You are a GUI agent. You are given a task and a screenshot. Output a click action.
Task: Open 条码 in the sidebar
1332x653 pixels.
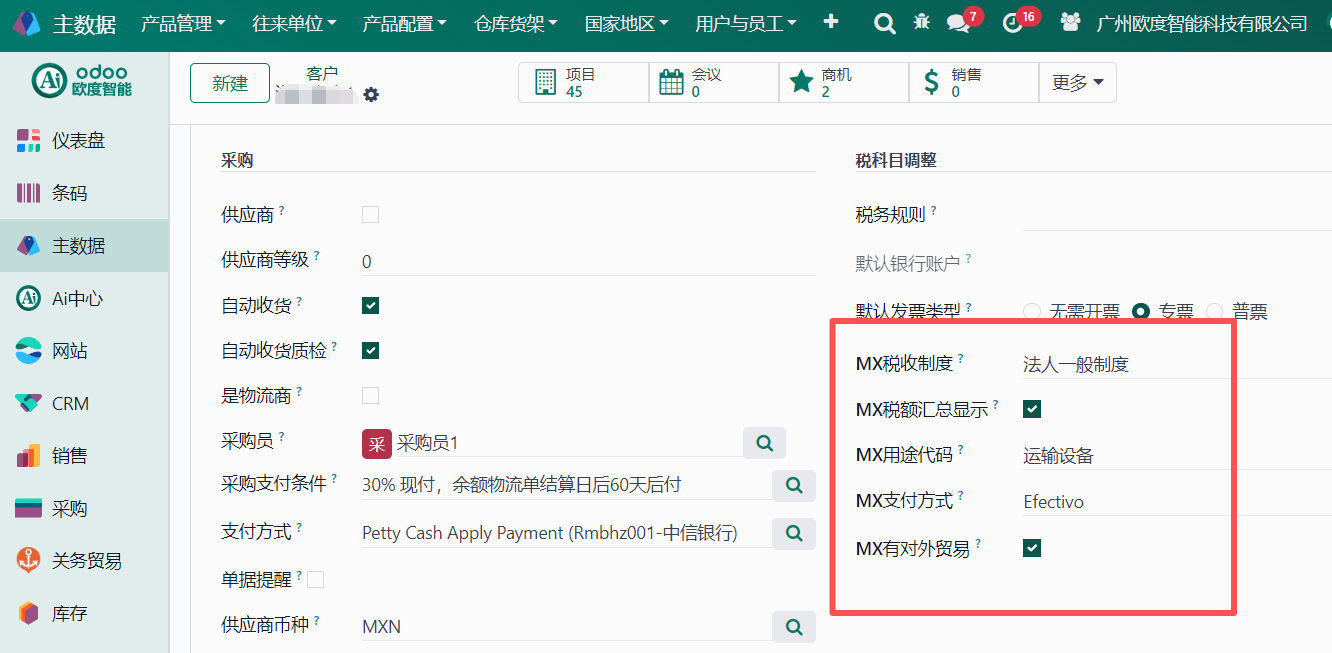[x=84, y=193]
